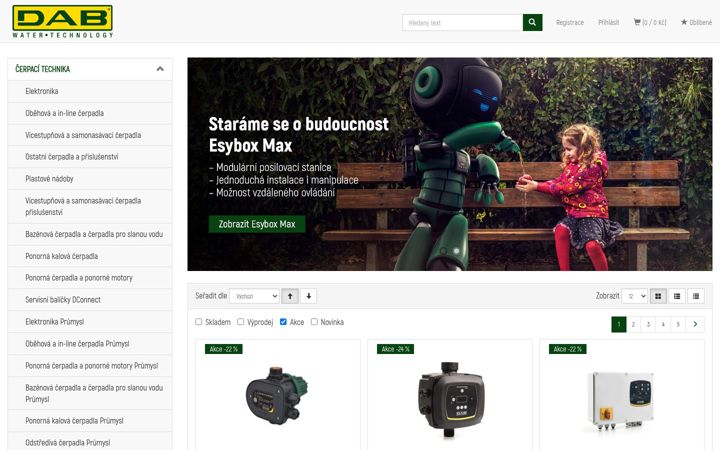This screenshot has height=450, width=720.
Task: Open the shopping cart icon
Action: tap(637, 22)
